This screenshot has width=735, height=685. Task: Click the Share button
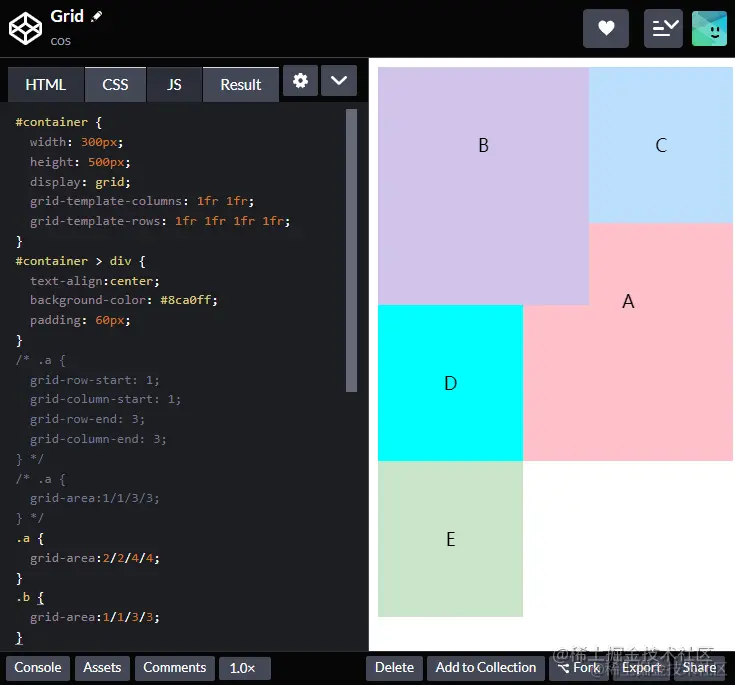coord(699,668)
